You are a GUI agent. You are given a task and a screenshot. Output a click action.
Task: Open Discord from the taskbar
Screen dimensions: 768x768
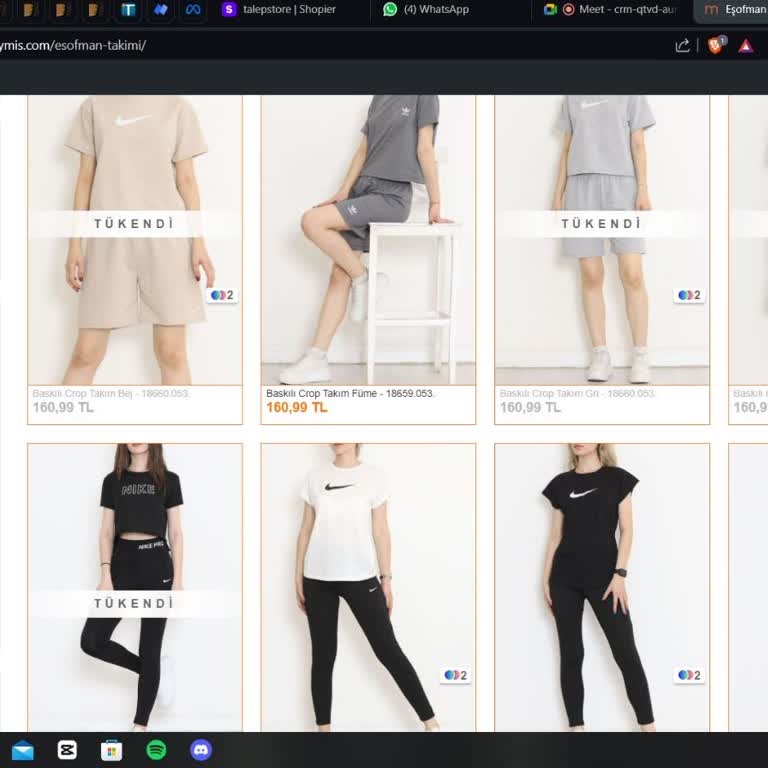[201, 750]
